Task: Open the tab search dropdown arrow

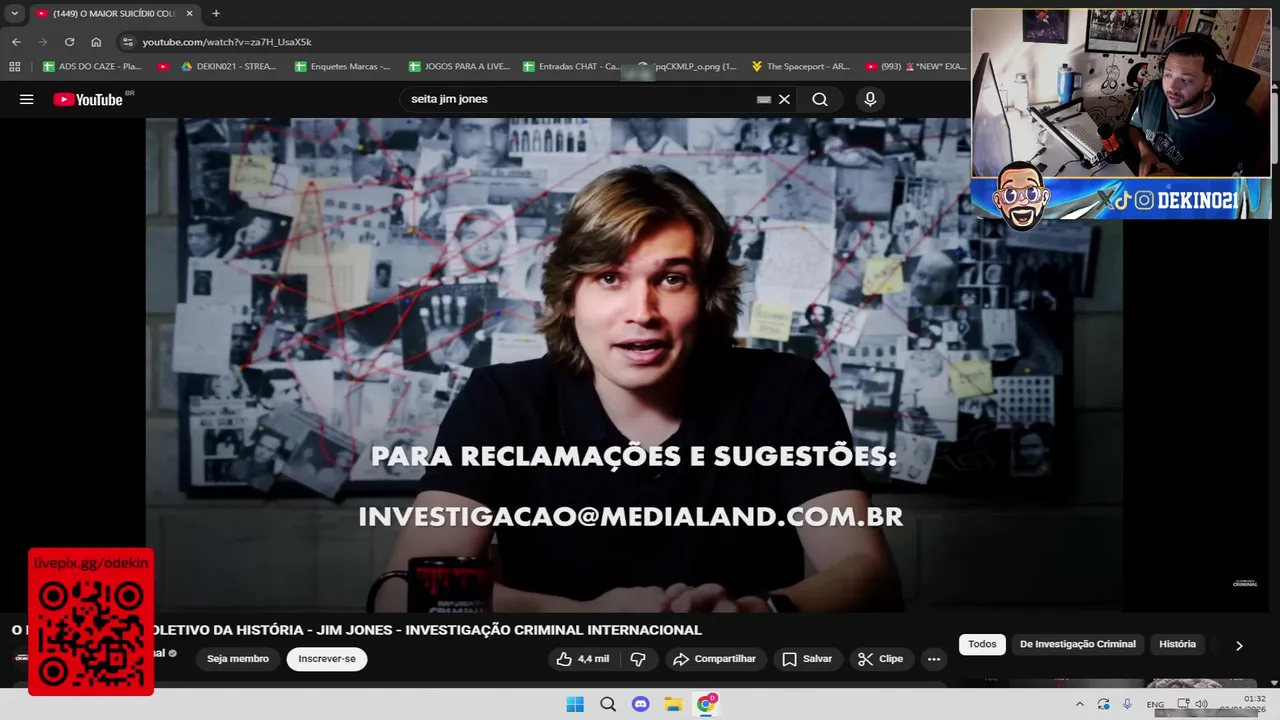Action: point(14,13)
